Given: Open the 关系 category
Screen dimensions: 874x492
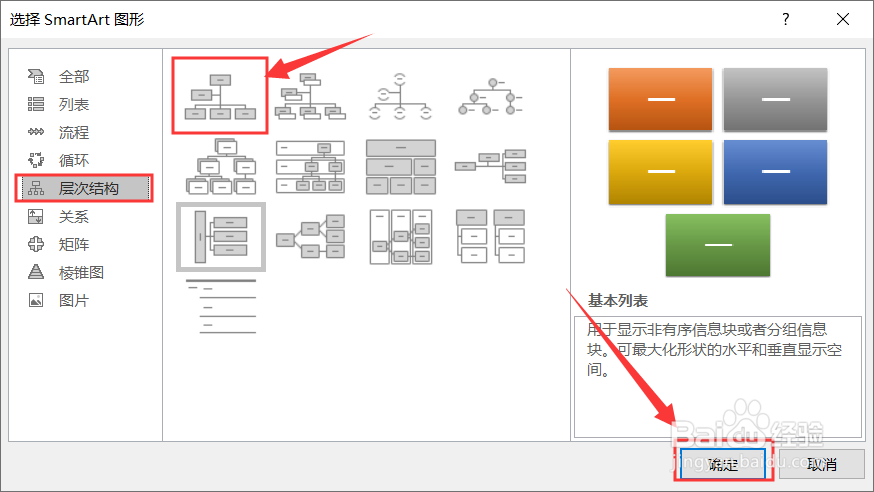Looking at the screenshot, I should (74, 216).
